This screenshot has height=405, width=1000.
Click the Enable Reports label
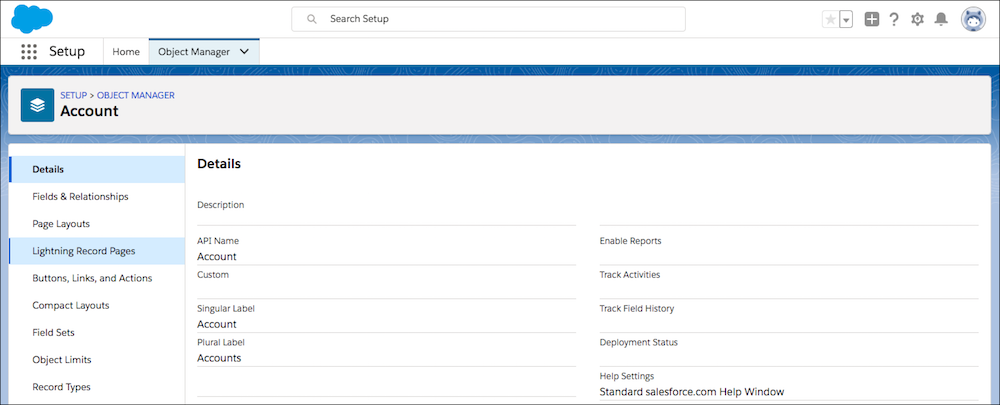coord(630,241)
